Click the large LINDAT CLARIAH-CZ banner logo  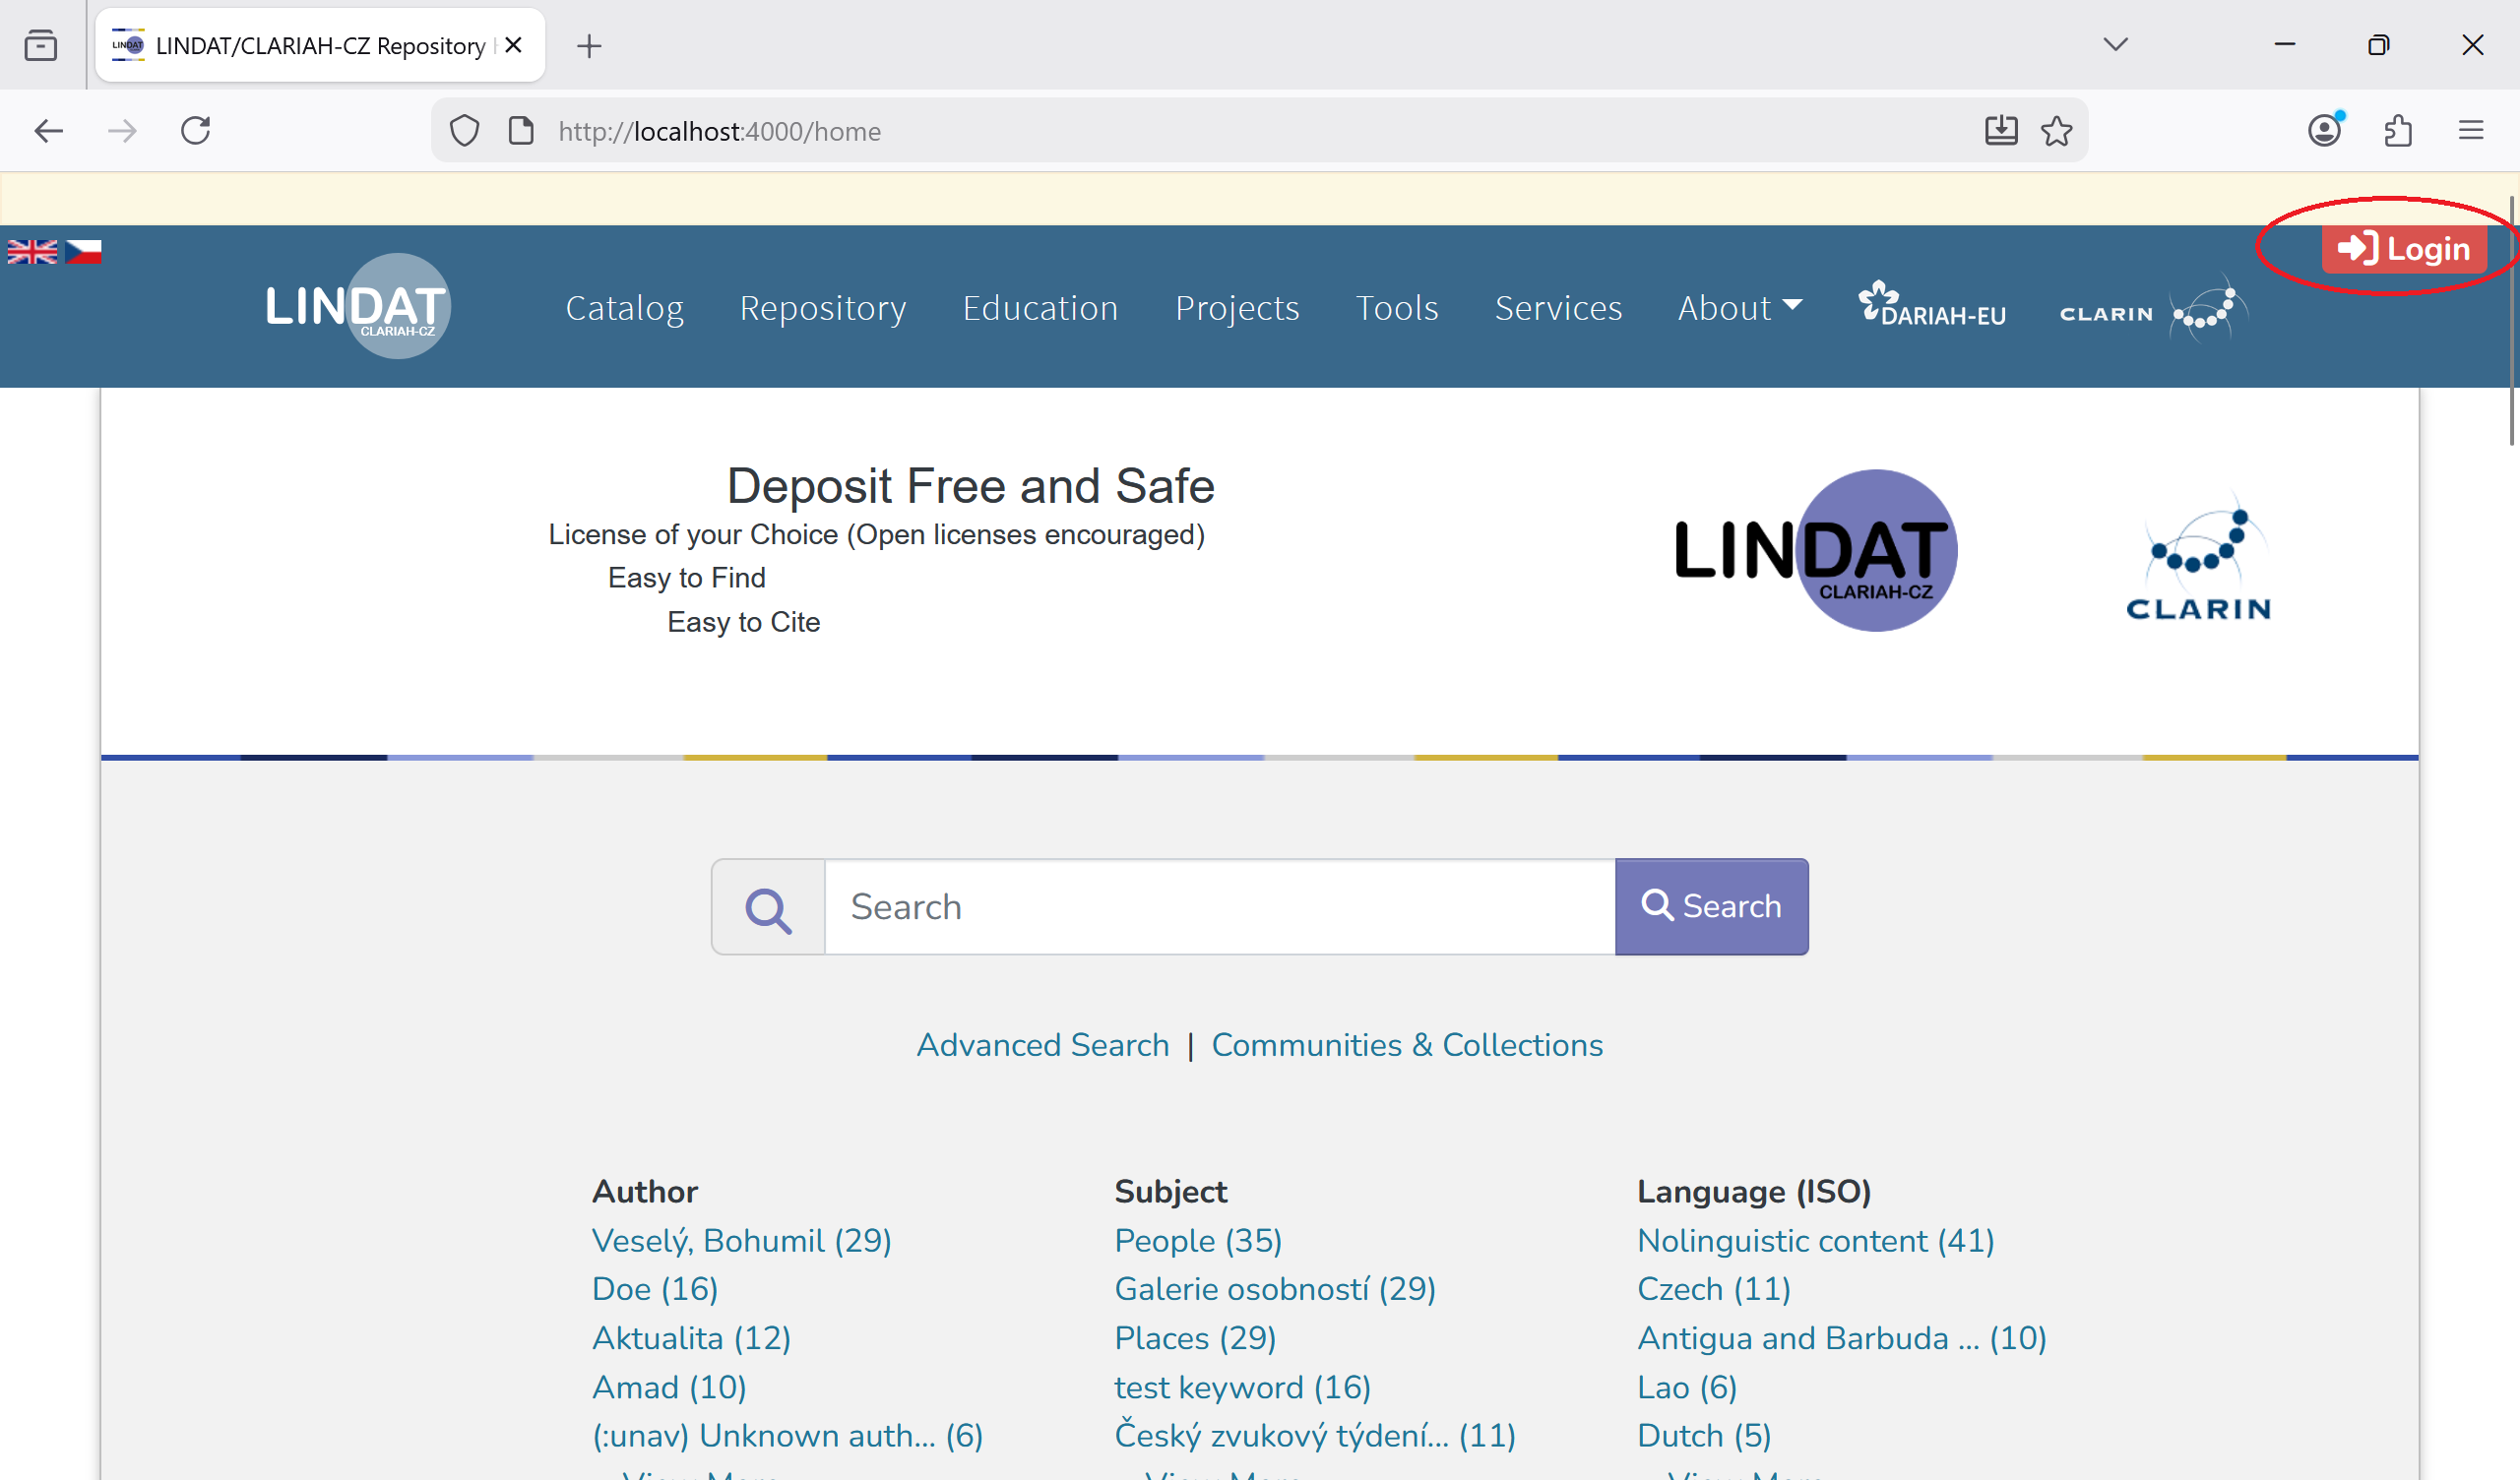point(1816,551)
